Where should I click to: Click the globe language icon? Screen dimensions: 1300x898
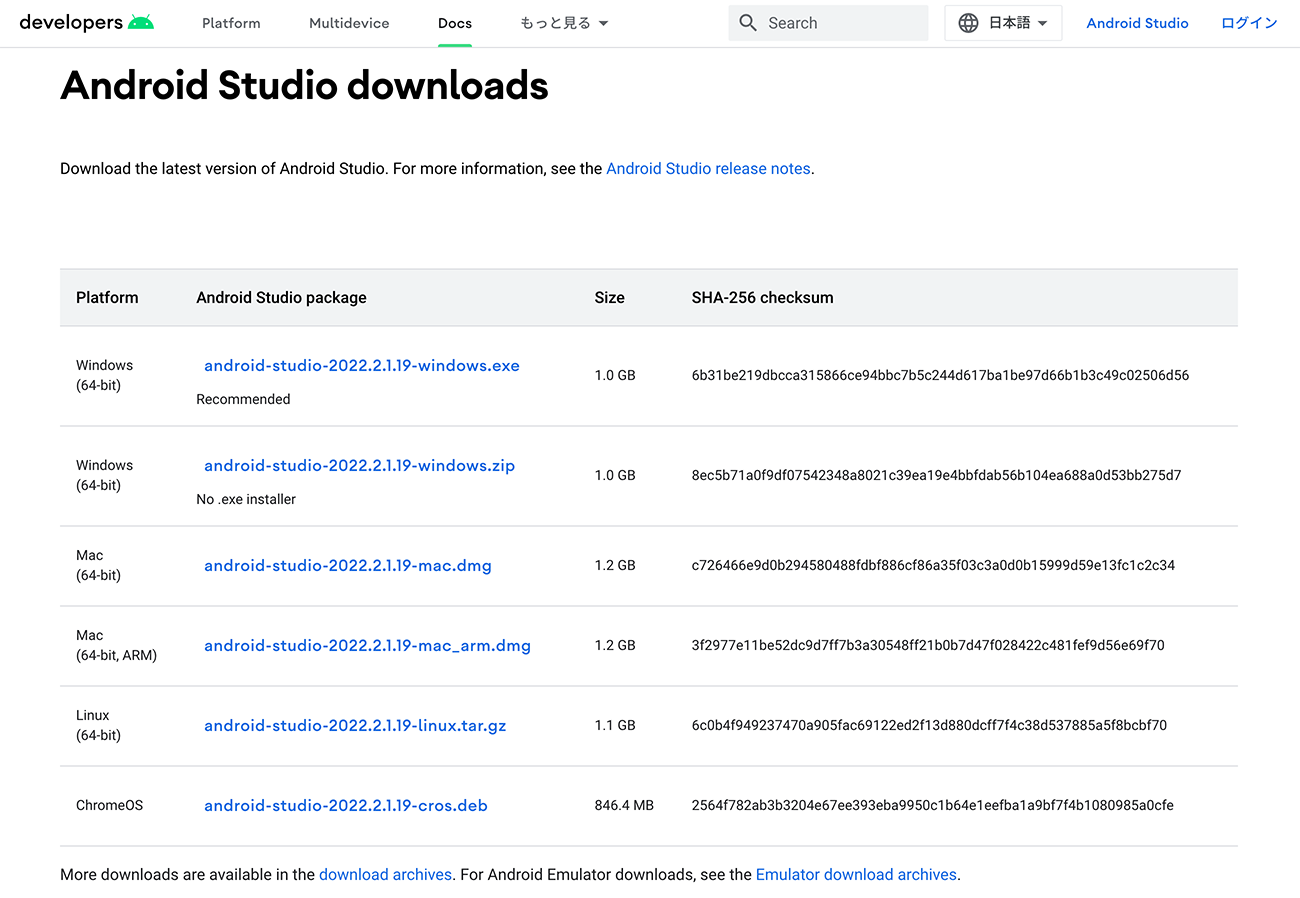(x=968, y=23)
